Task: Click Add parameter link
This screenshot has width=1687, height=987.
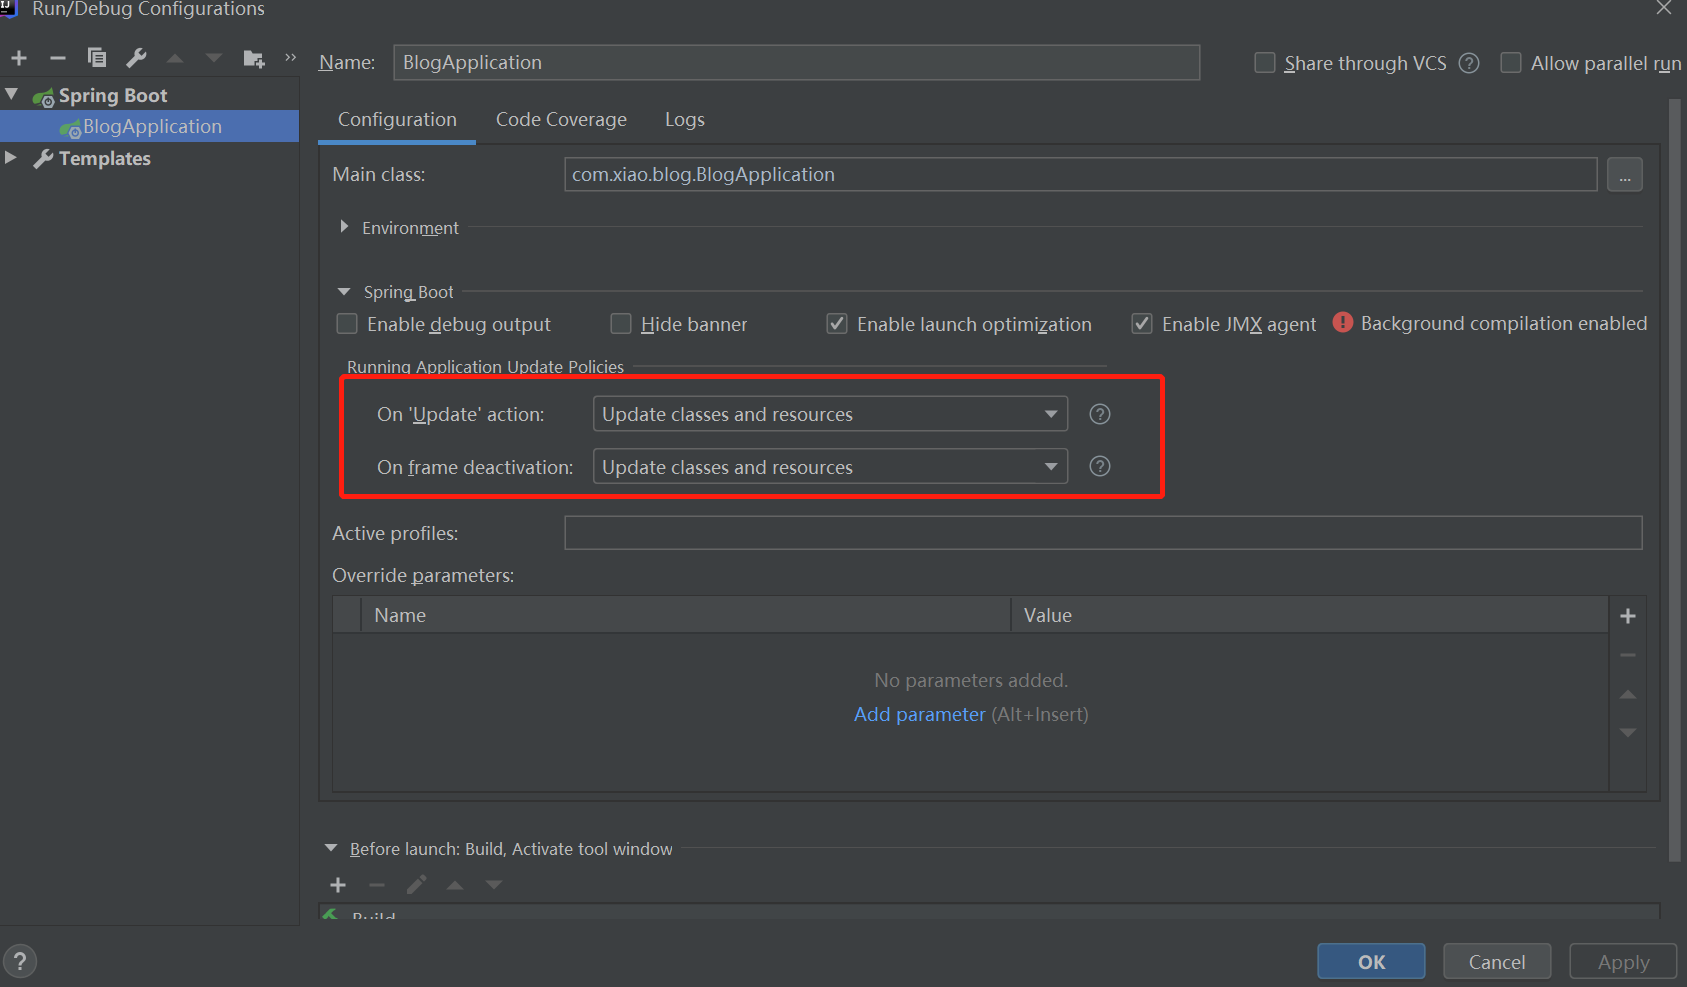Action: click(919, 714)
